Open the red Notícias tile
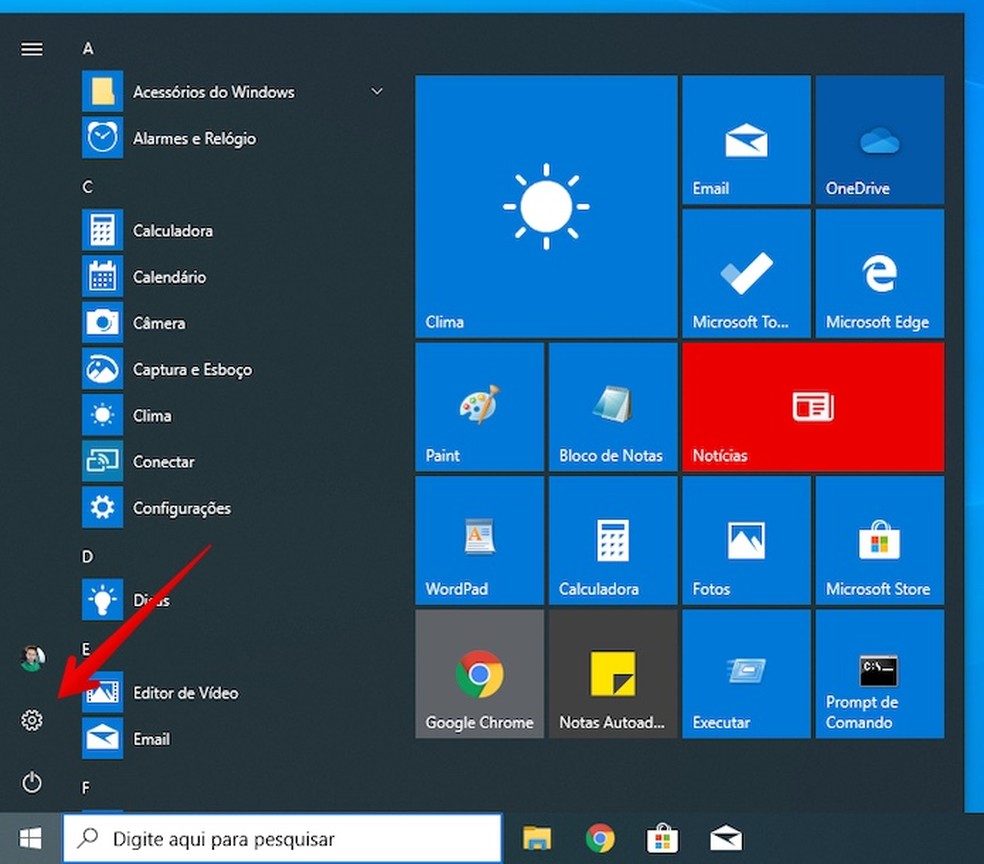The height and width of the screenshot is (864, 984). pyautogui.click(x=813, y=406)
